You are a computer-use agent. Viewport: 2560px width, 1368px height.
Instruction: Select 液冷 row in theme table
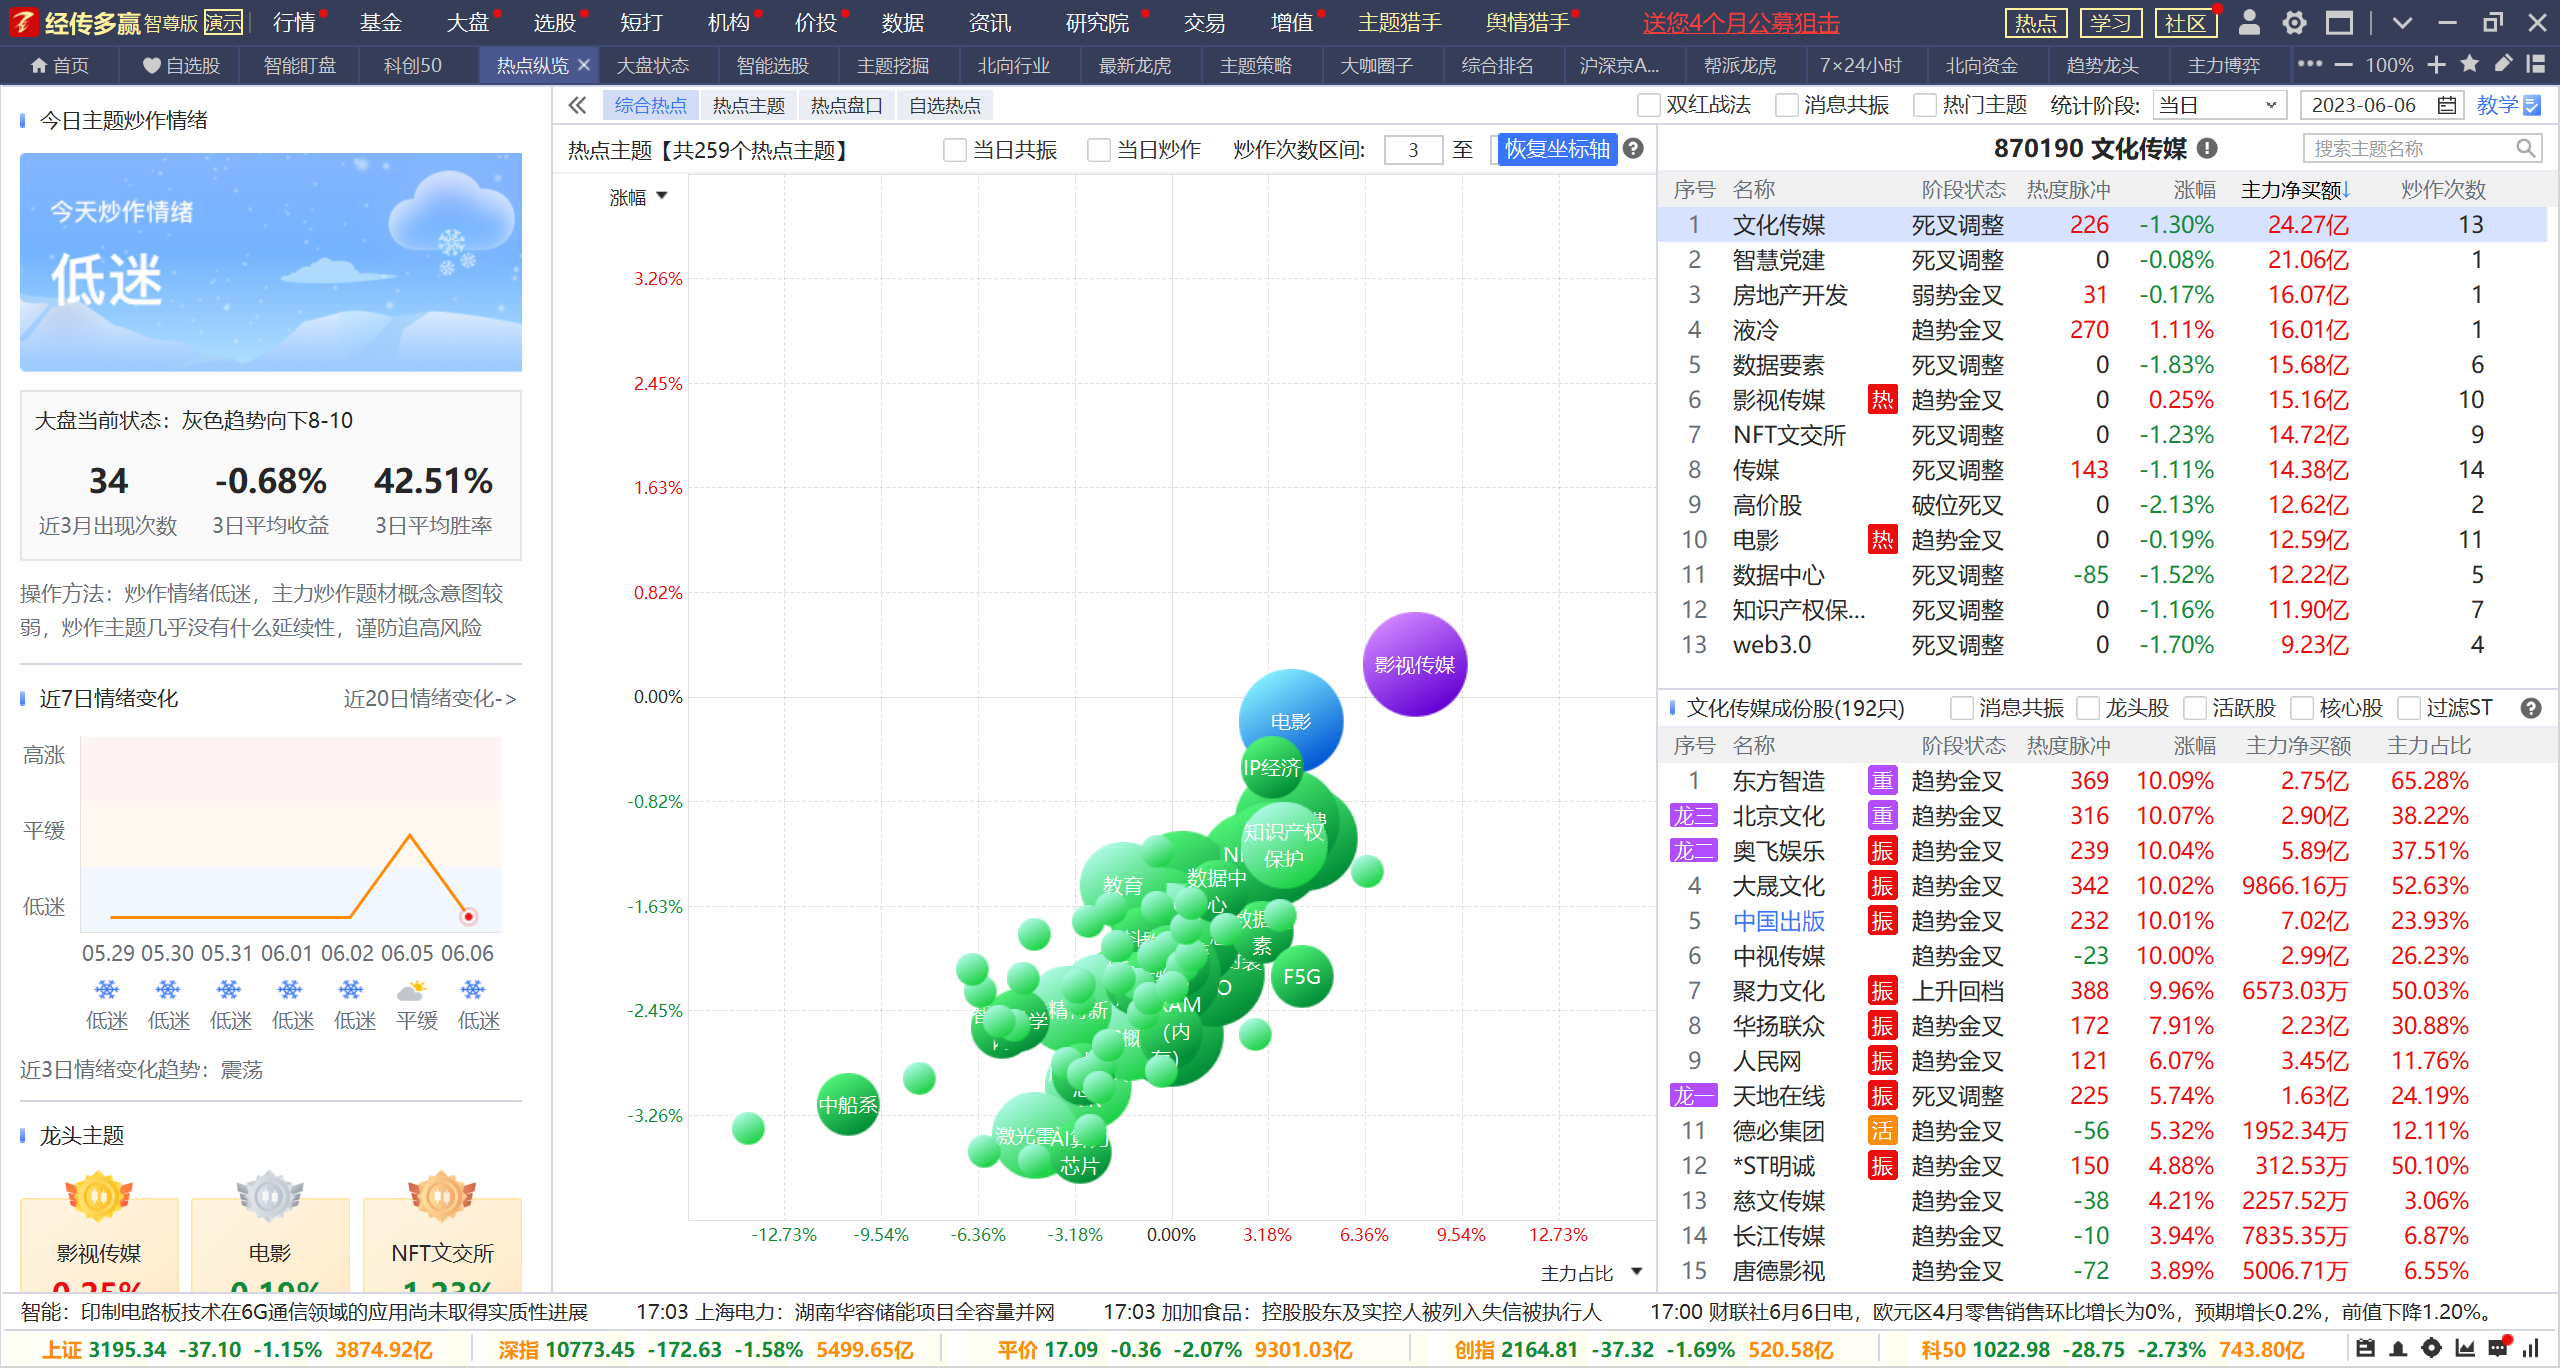(2102, 330)
